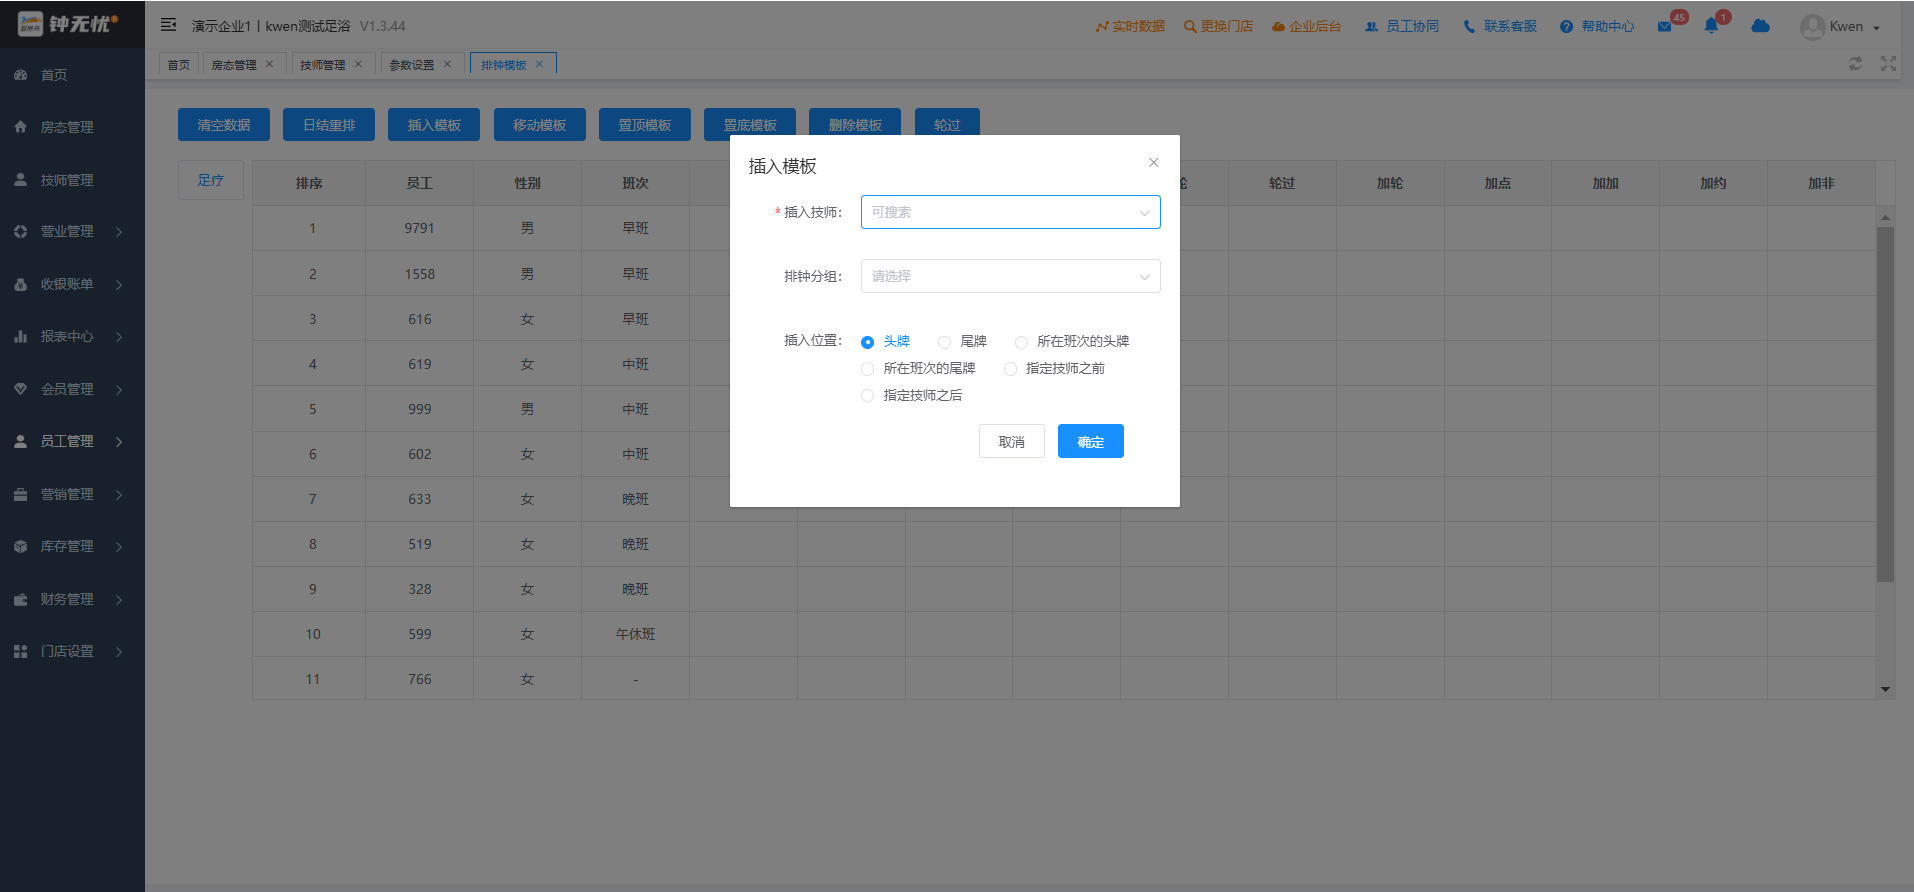Close the 插入模板 dialog with X

(x=1154, y=162)
